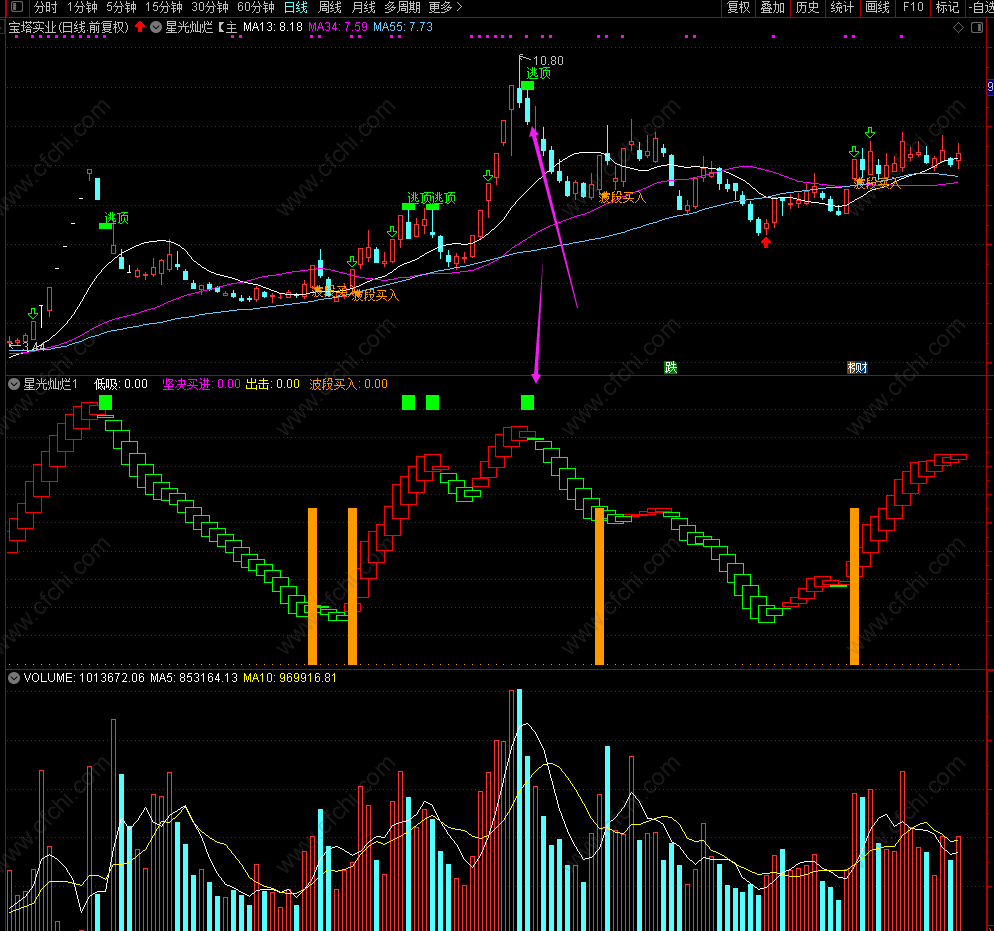Switch to the 5分钟 chart
The height and width of the screenshot is (931, 994).
tap(121, 8)
